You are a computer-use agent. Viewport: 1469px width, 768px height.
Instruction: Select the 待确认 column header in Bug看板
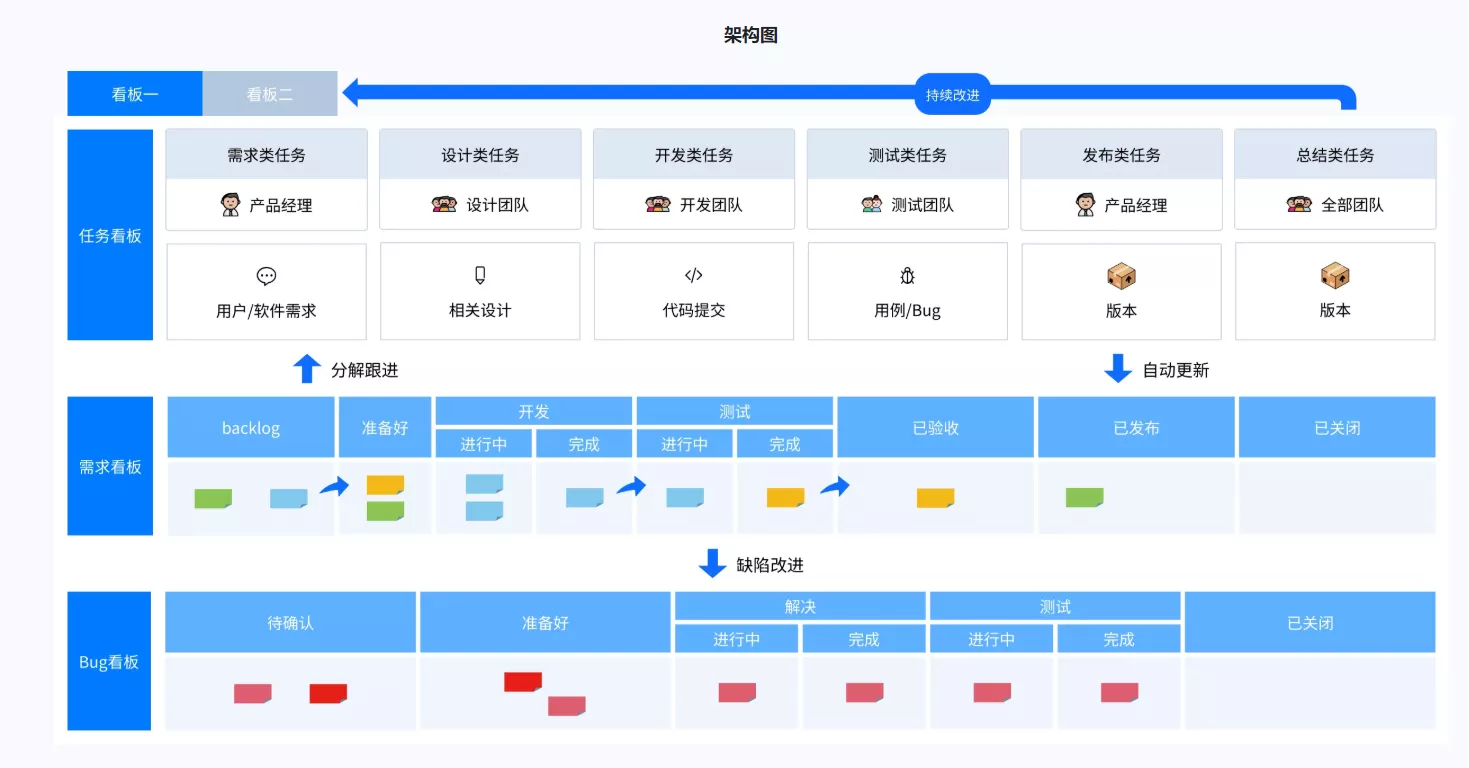(291, 622)
